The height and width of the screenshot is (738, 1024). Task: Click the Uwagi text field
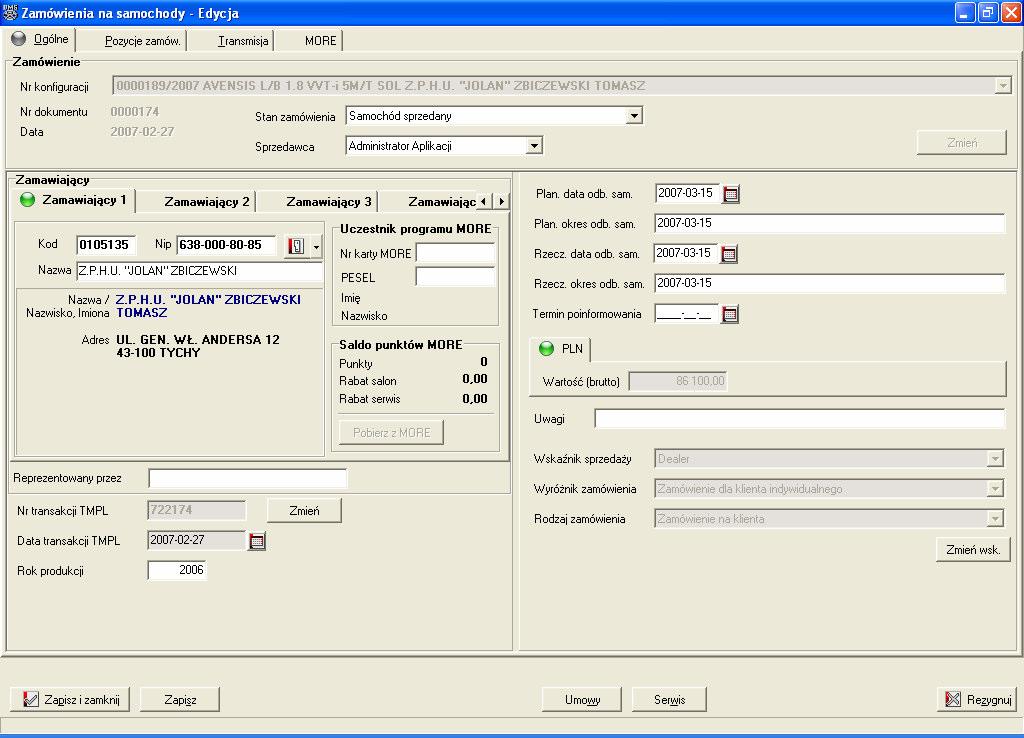coord(799,419)
